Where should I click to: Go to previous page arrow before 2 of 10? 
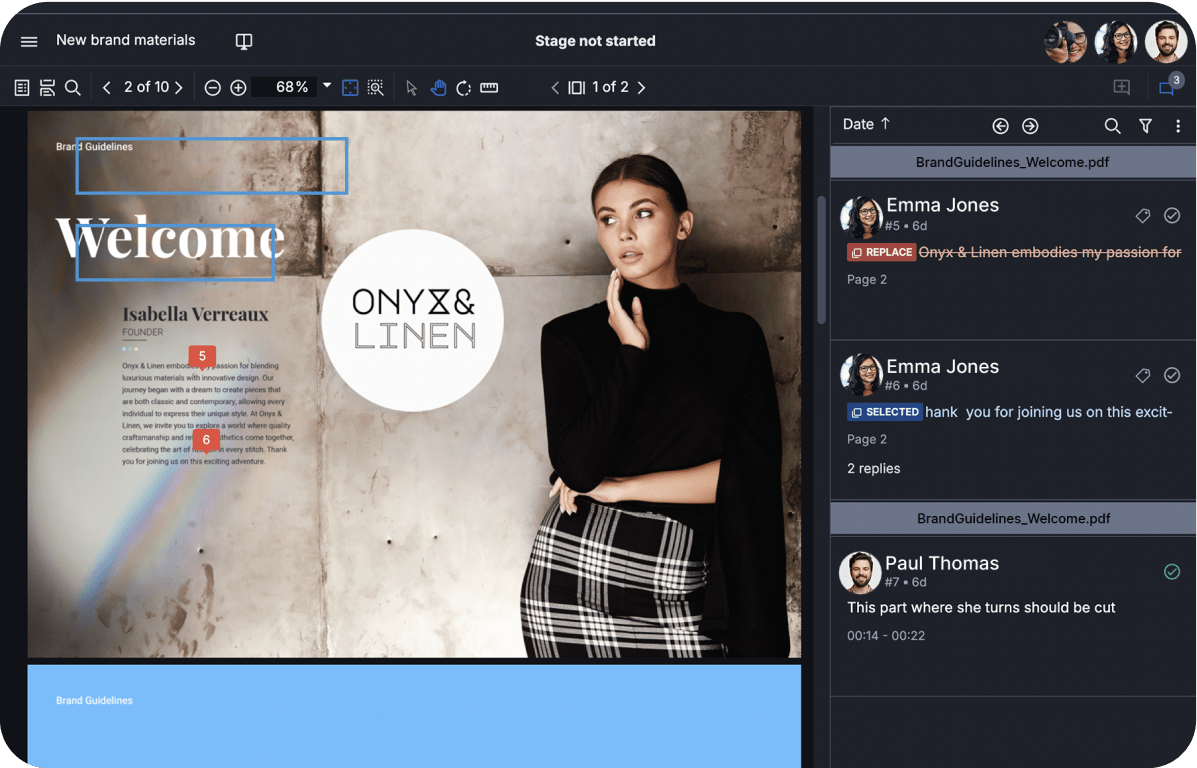coord(107,88)
